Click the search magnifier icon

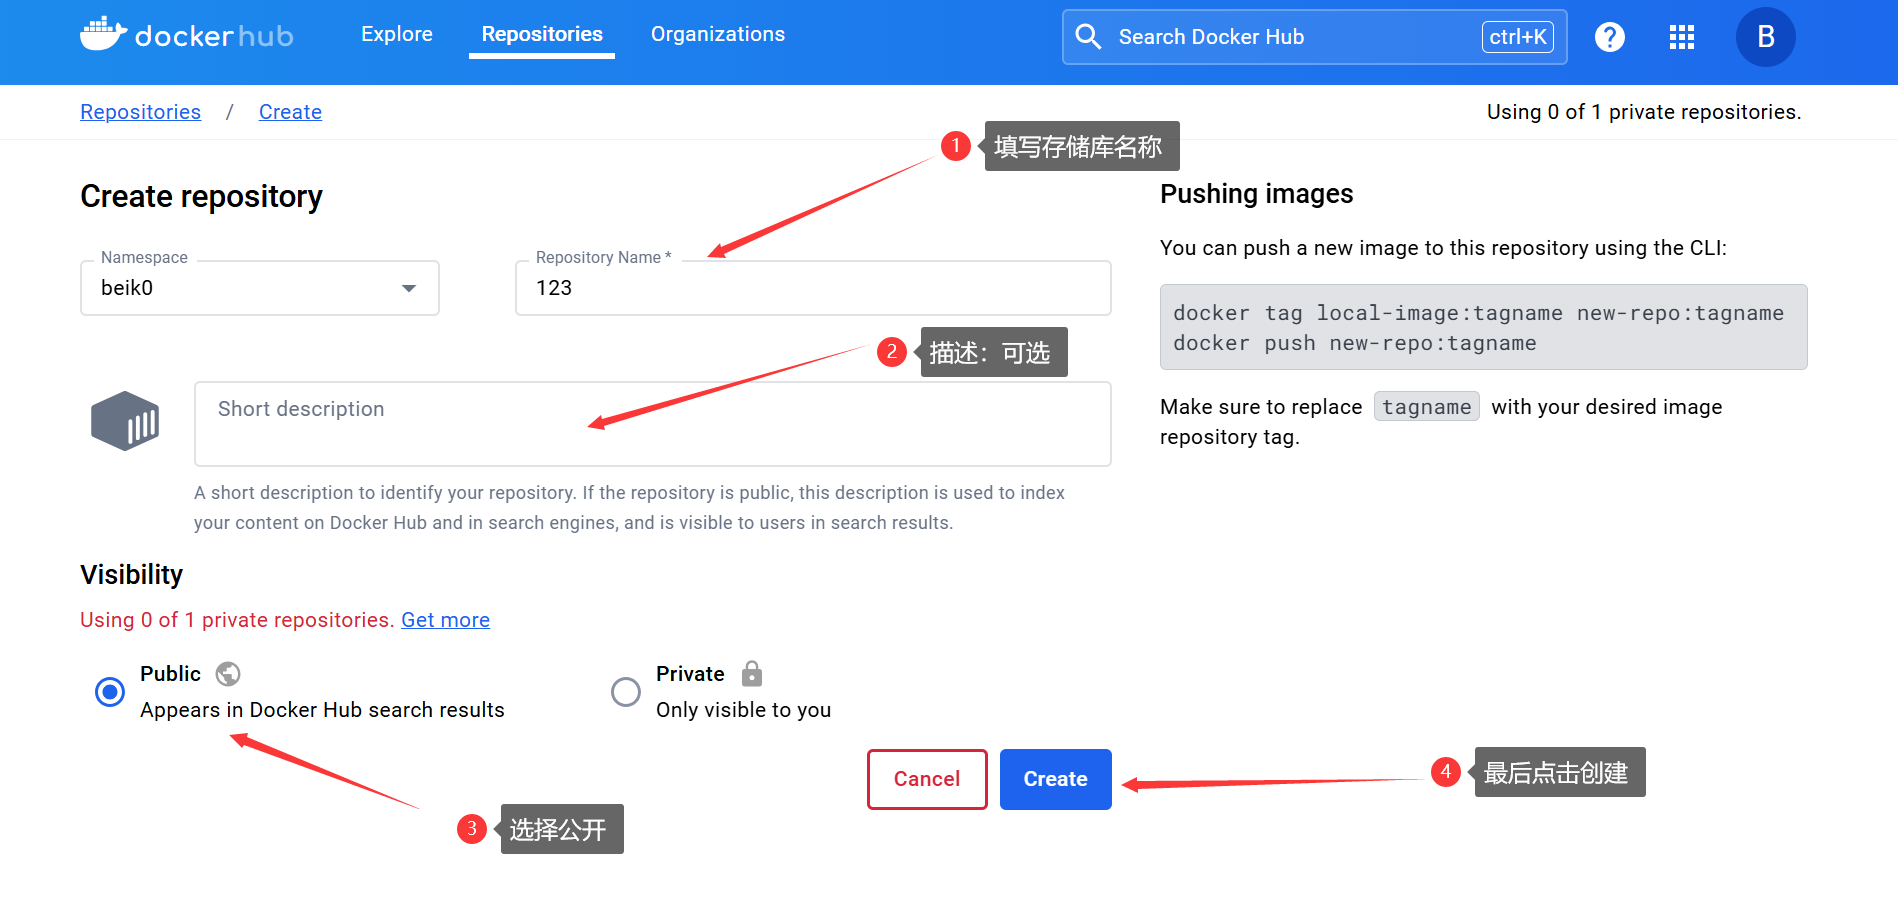(x=1088, y=37)
